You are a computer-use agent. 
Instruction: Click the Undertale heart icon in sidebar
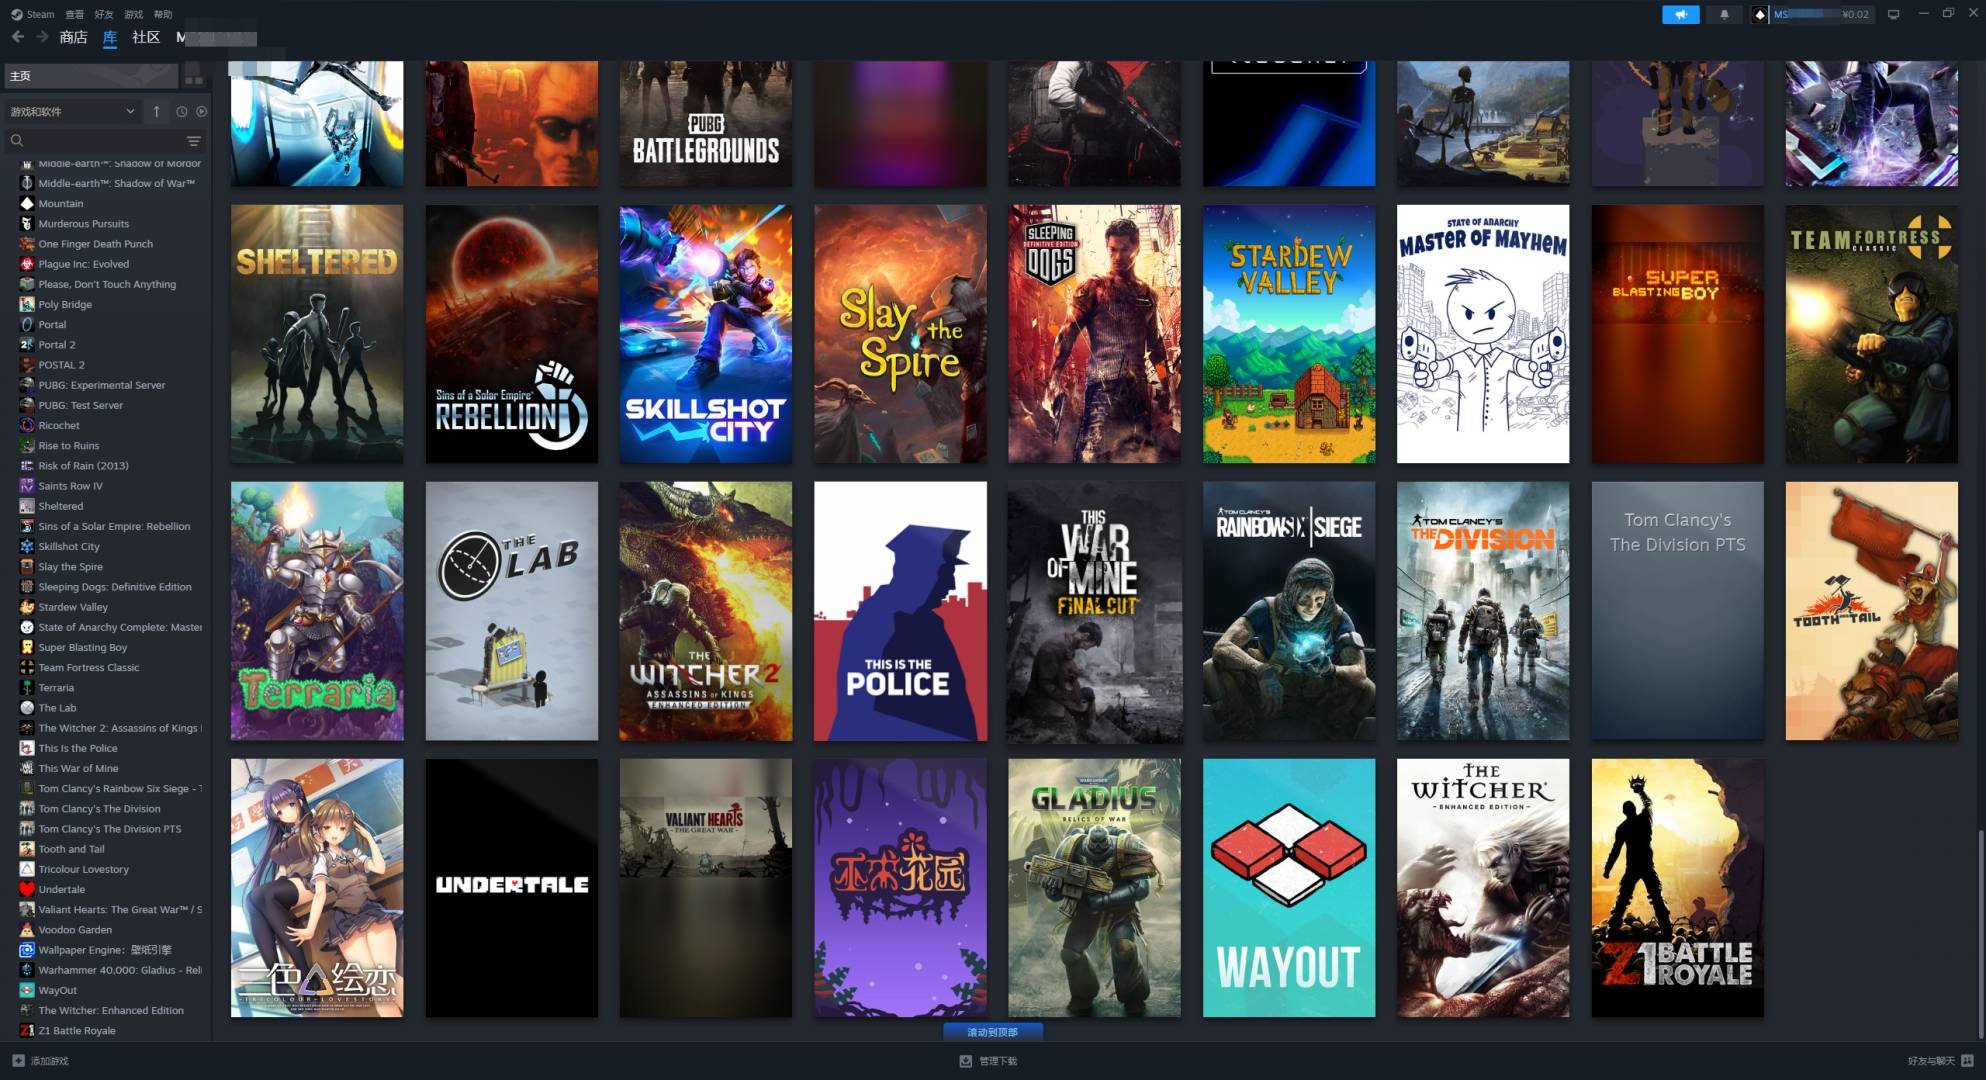[x=27, y=889]
